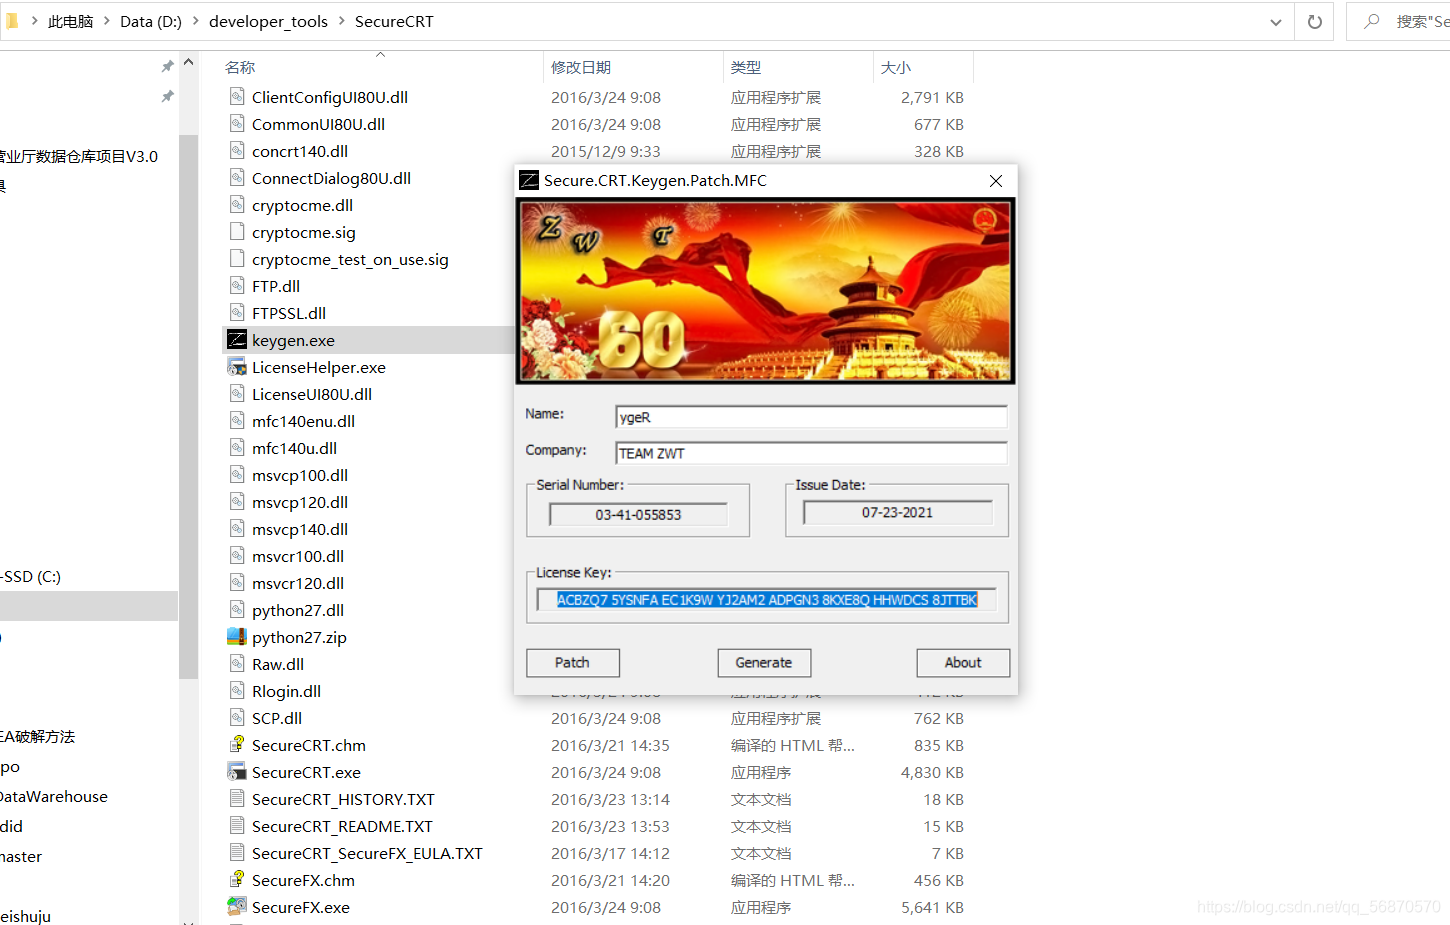Click the search box in Explorer
This screenshot has width=1450, height=925.
1400,22
